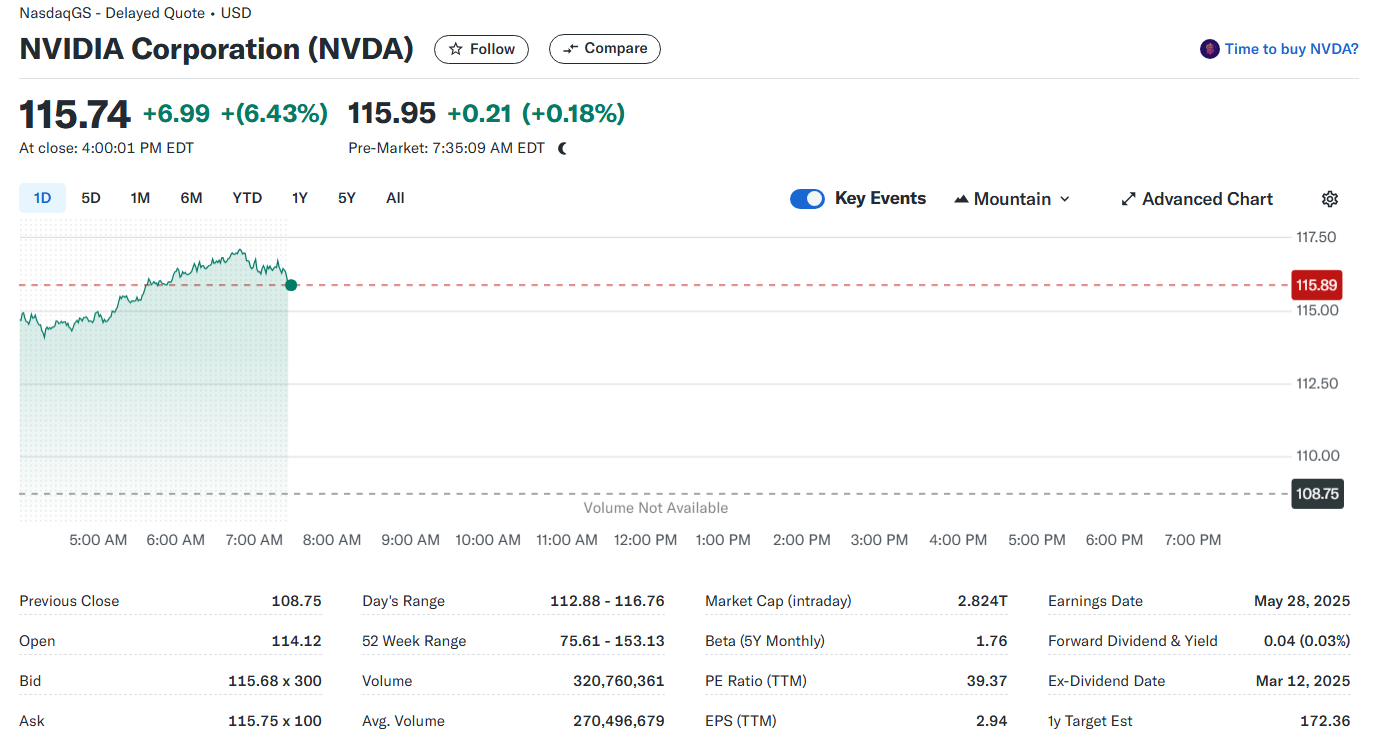
Task: Click the green current price dot on chart
Action: coord(291,285)
